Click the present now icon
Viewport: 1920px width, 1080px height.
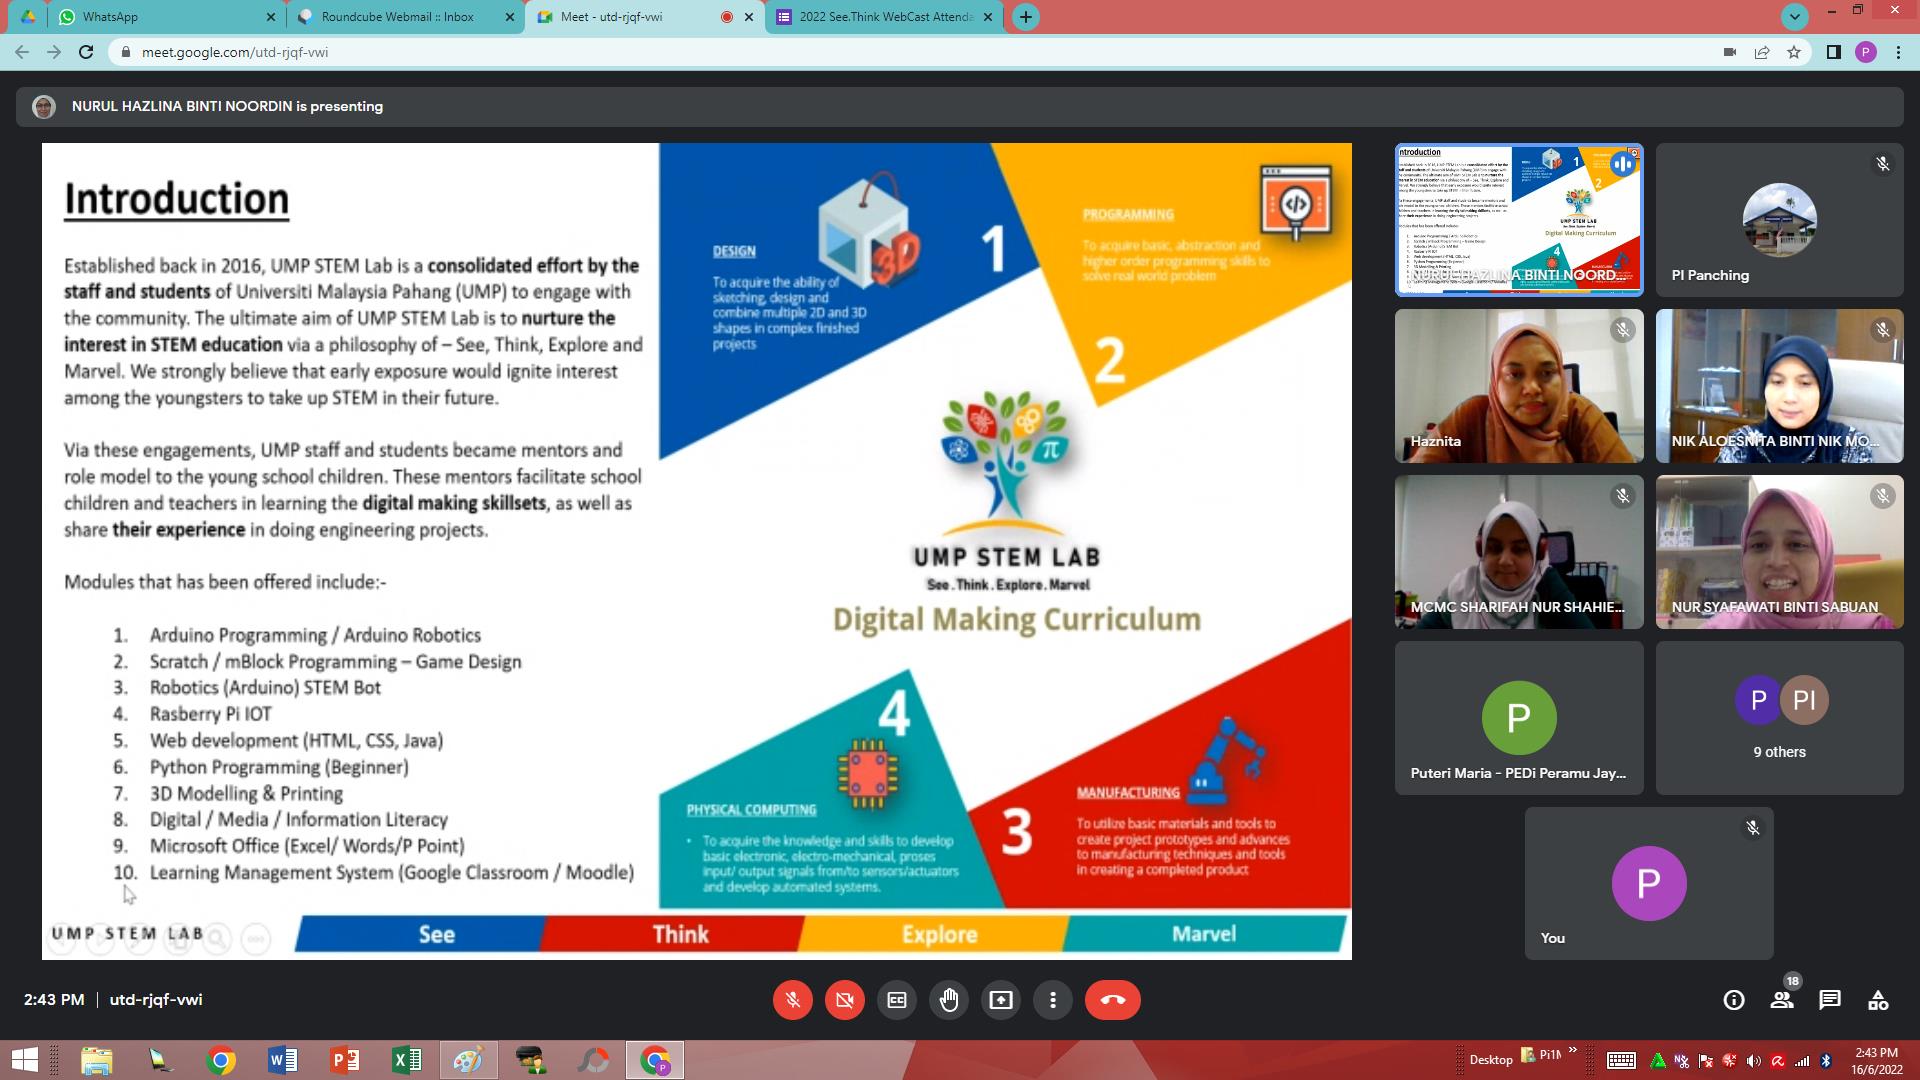[x=1001, y=1000]
